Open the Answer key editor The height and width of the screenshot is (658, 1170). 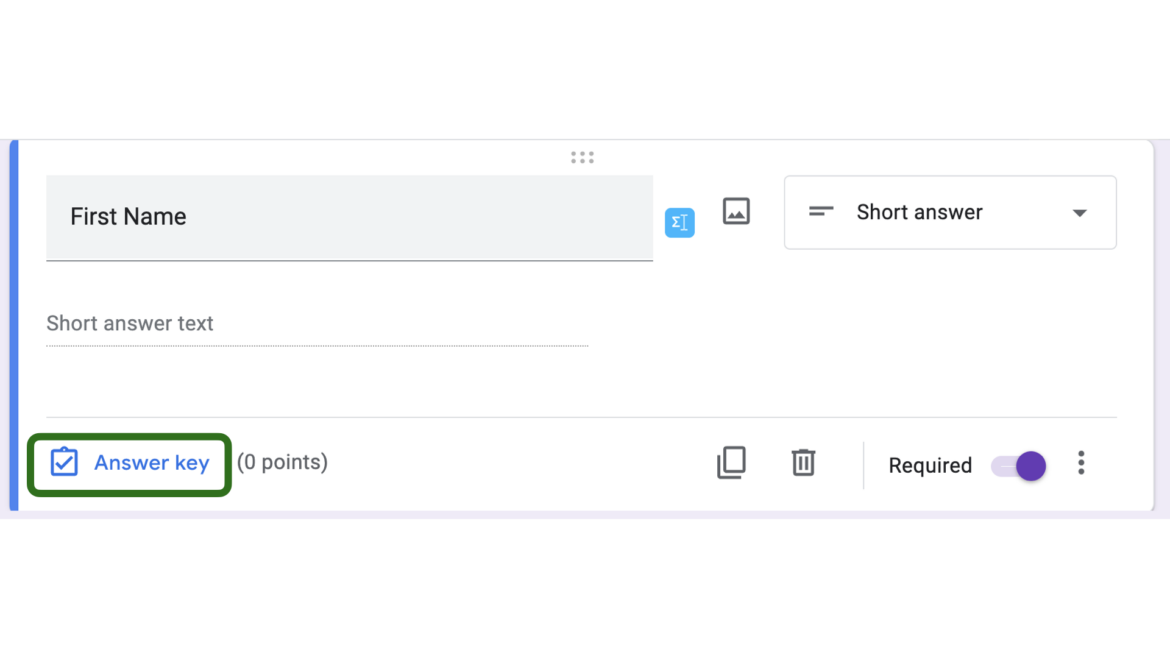[x=151, y=462]
